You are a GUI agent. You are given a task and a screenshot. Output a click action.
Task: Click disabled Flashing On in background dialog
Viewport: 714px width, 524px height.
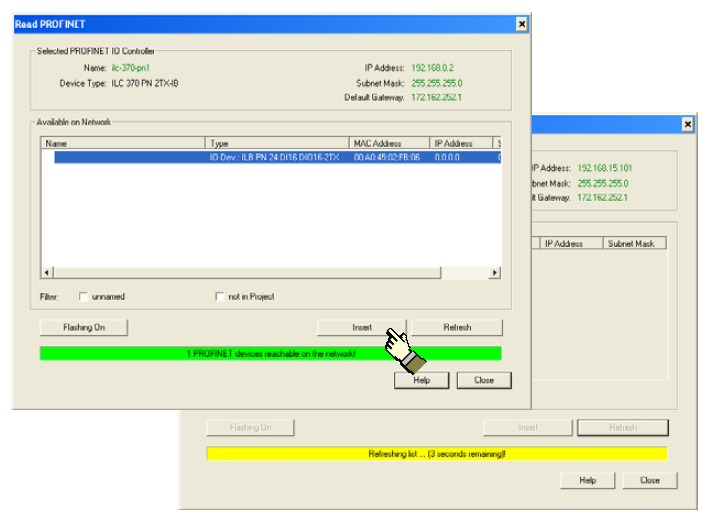tap(250, 427)
